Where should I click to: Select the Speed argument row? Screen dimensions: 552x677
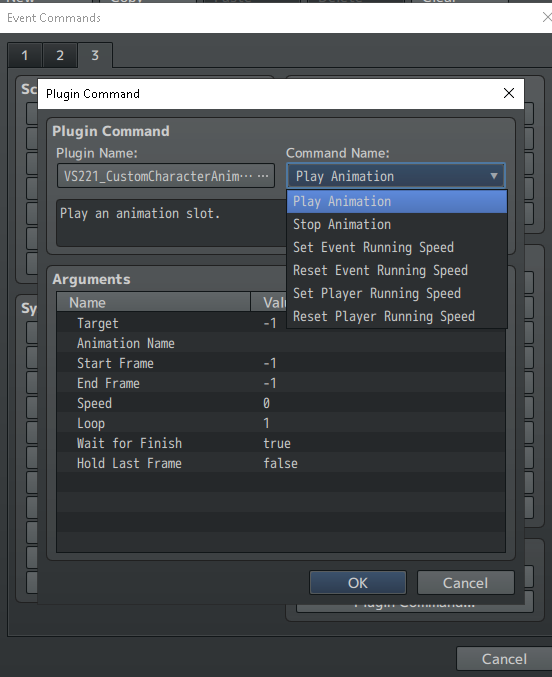pos(281,403)
